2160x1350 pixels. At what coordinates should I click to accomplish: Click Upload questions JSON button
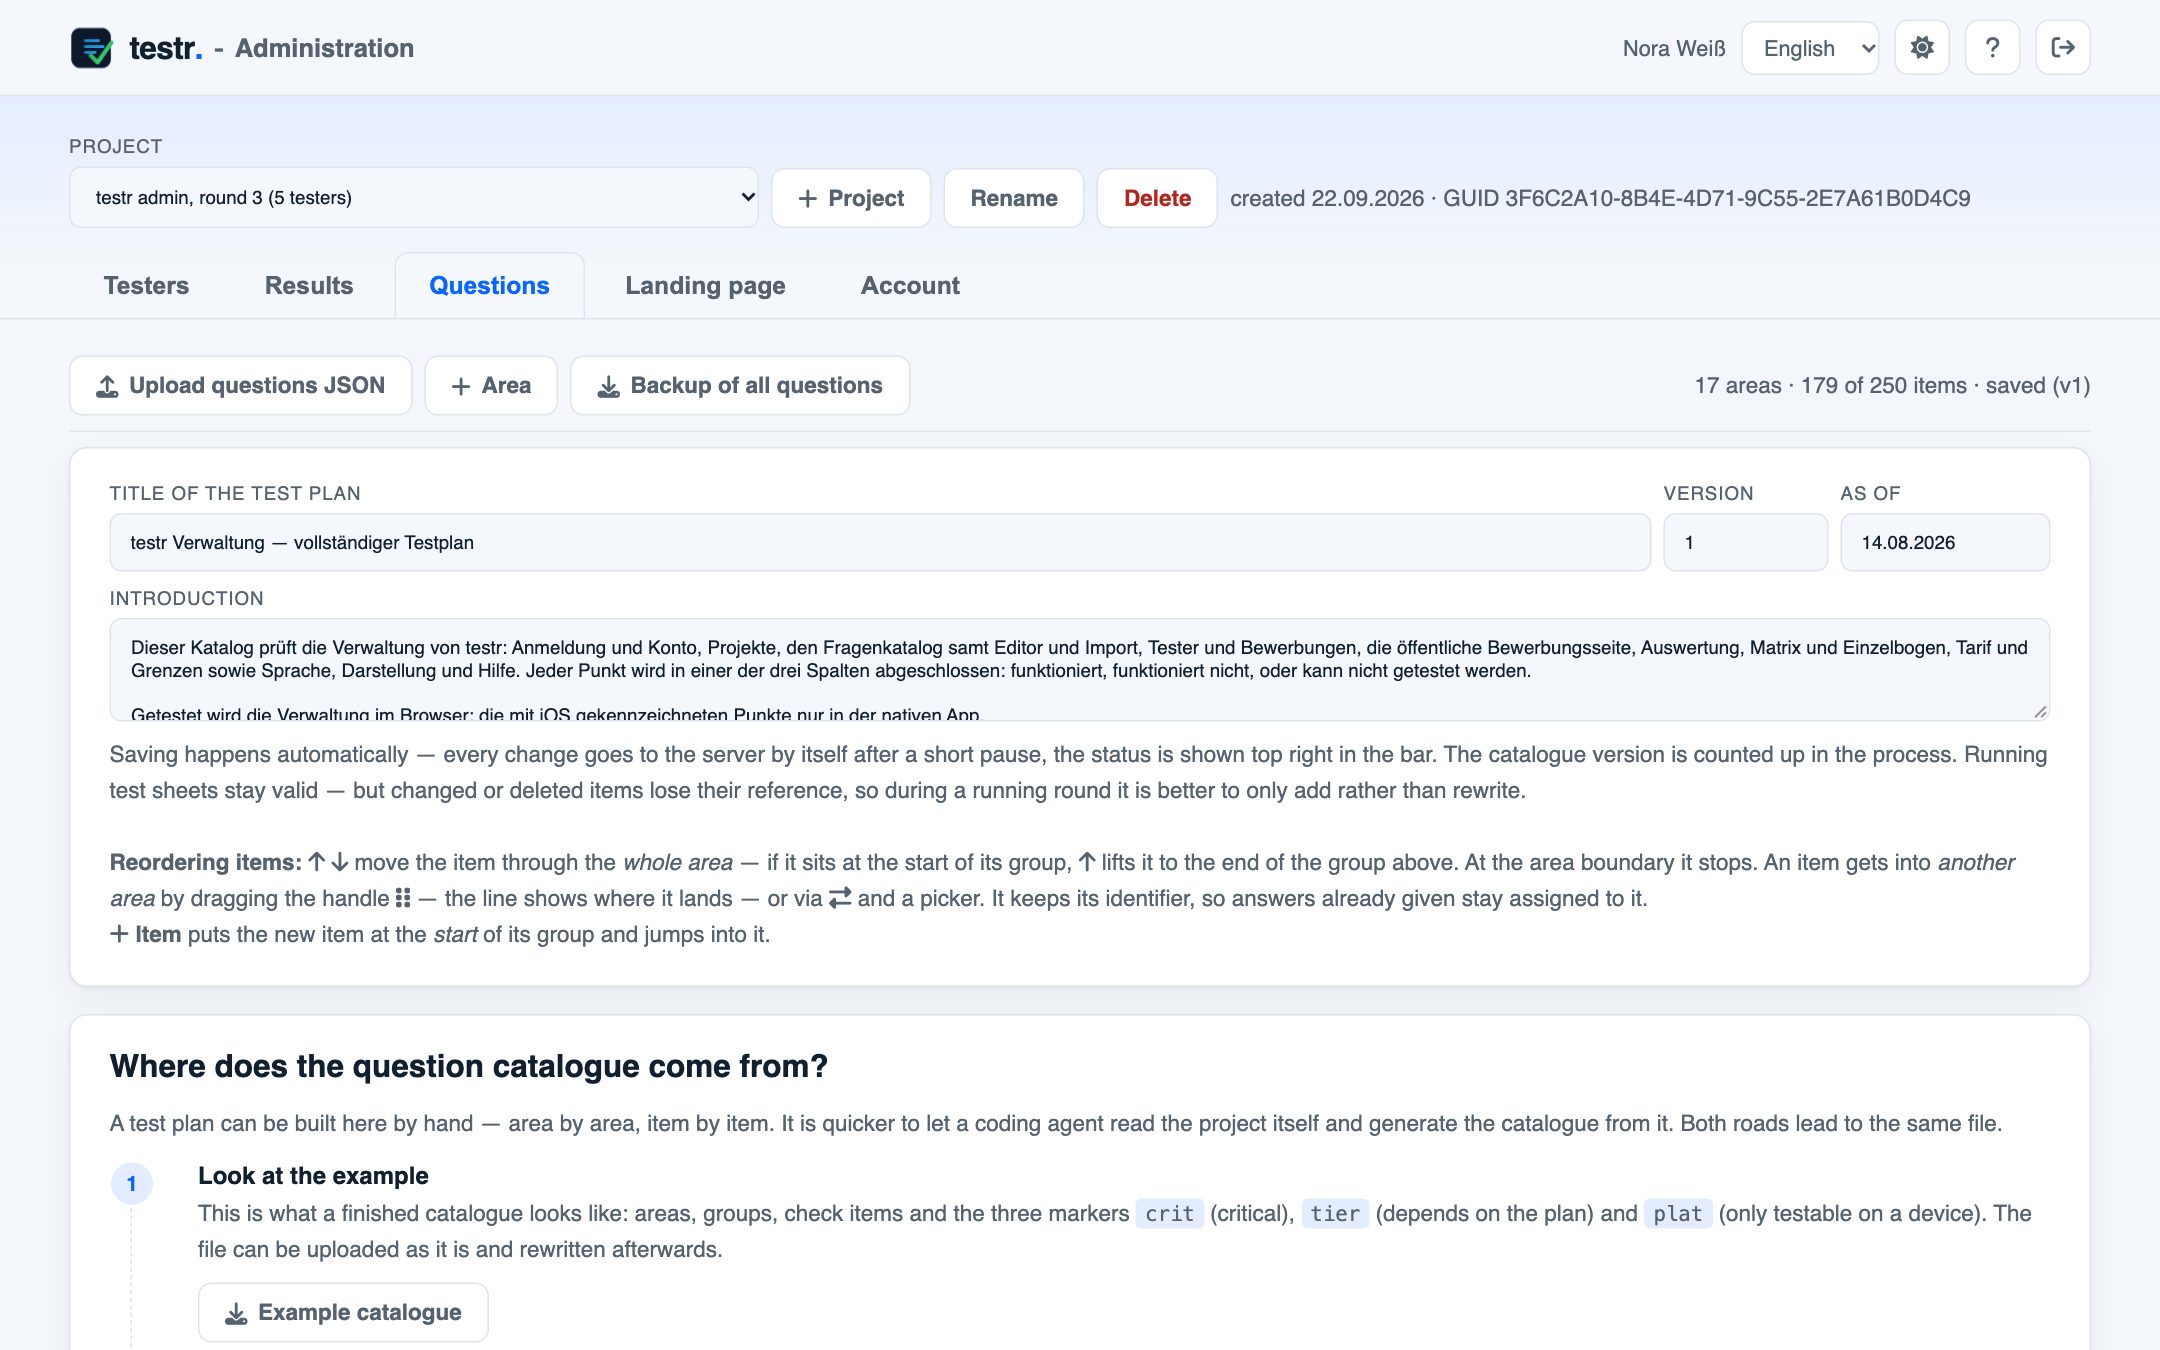coord(240,386)
